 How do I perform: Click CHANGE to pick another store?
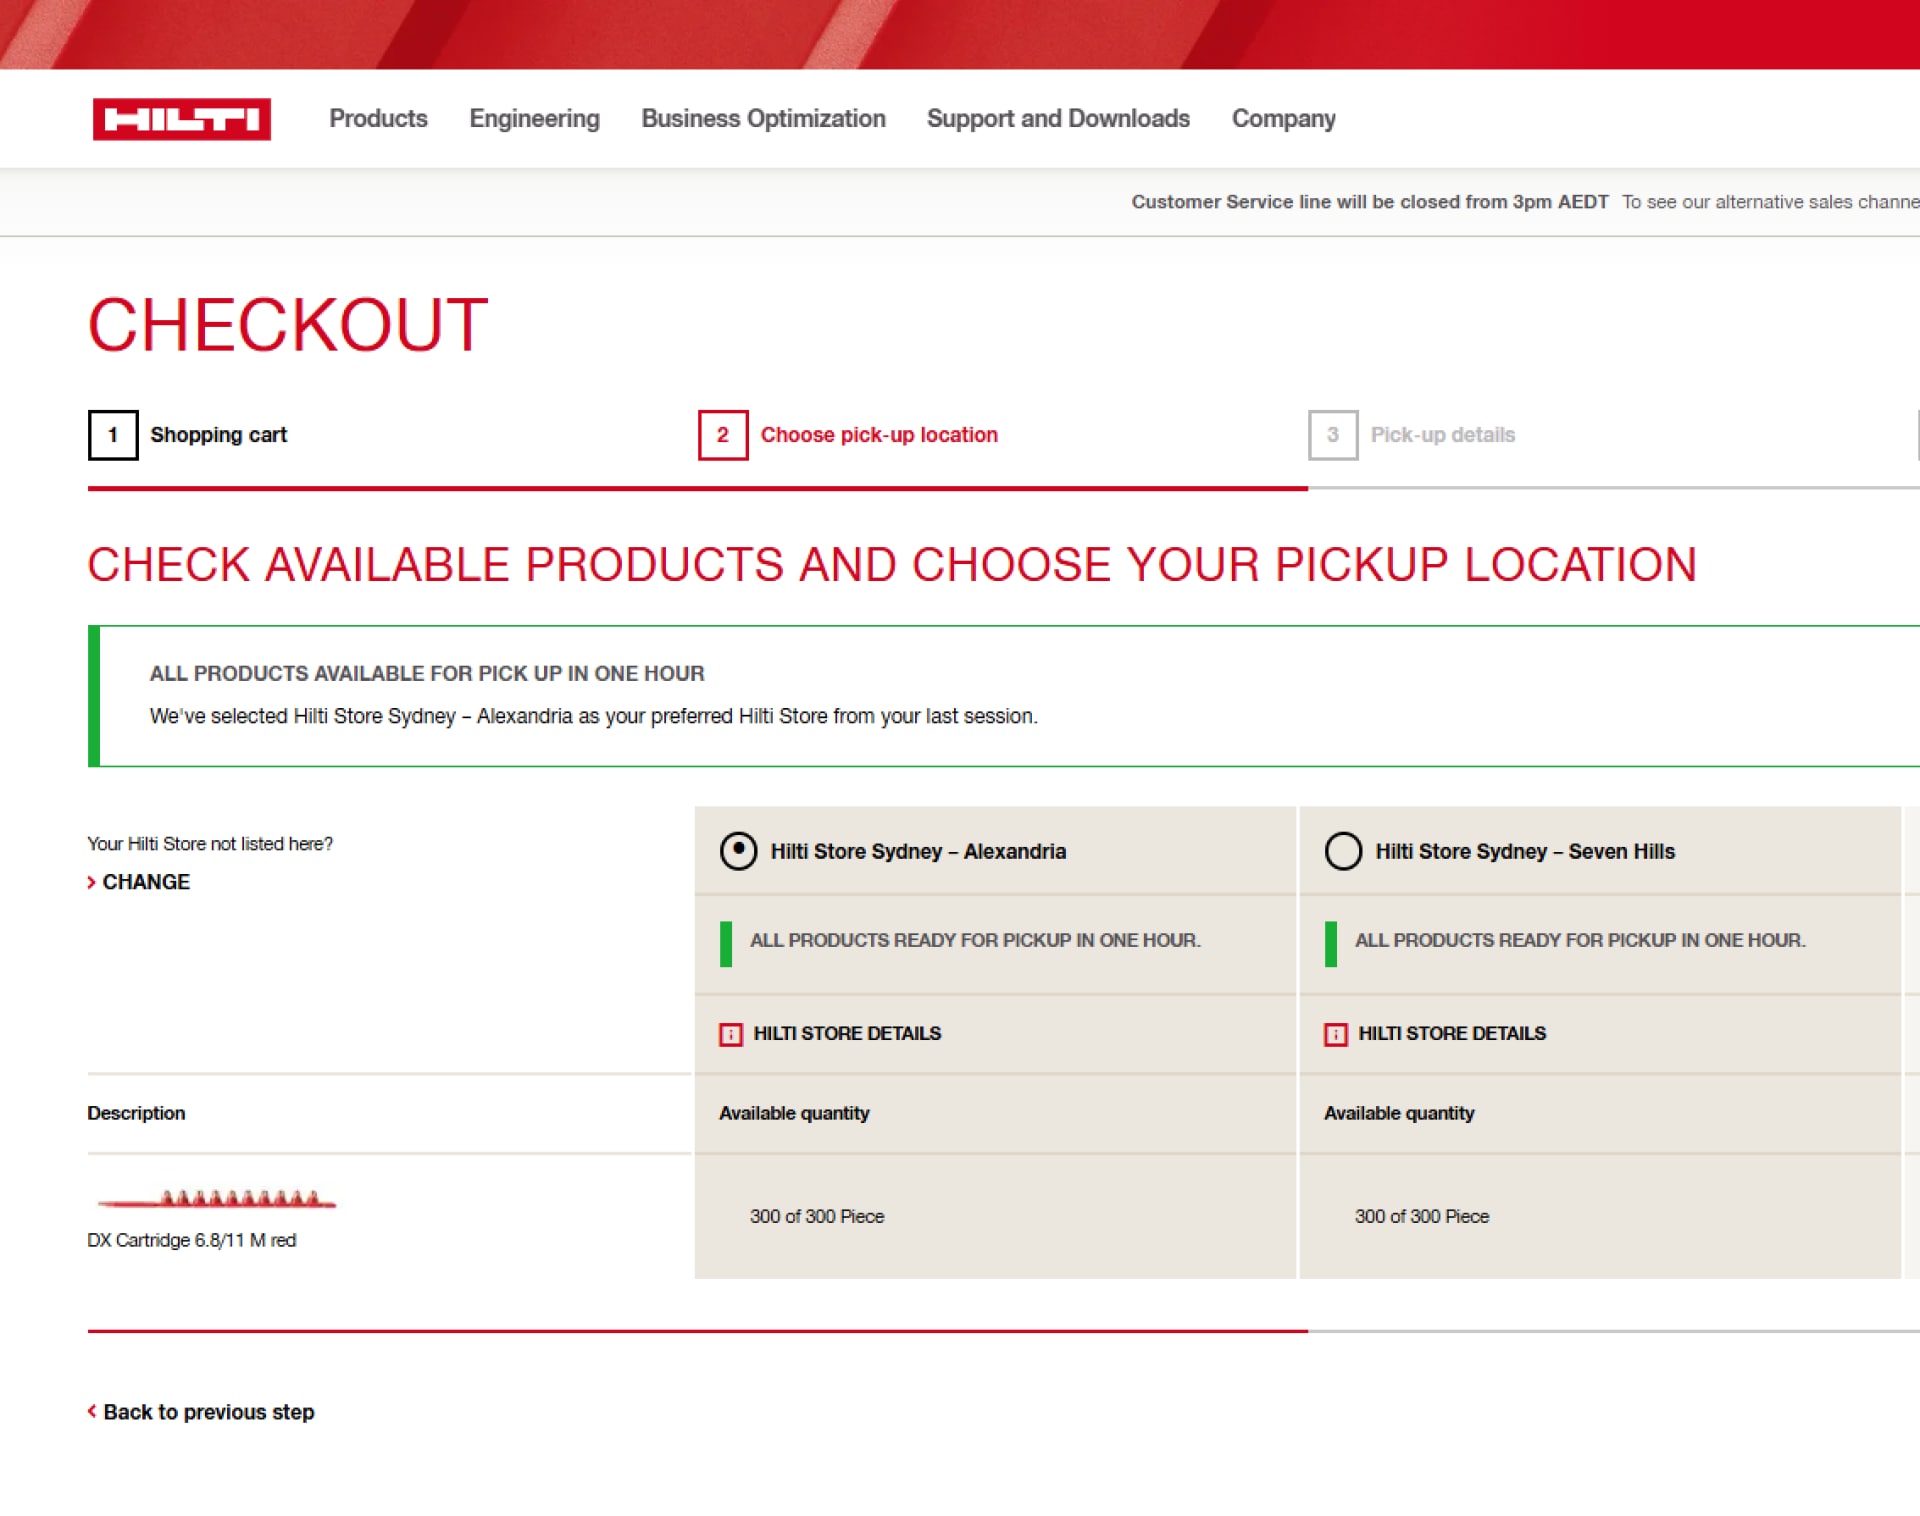[x=146, y=882]
